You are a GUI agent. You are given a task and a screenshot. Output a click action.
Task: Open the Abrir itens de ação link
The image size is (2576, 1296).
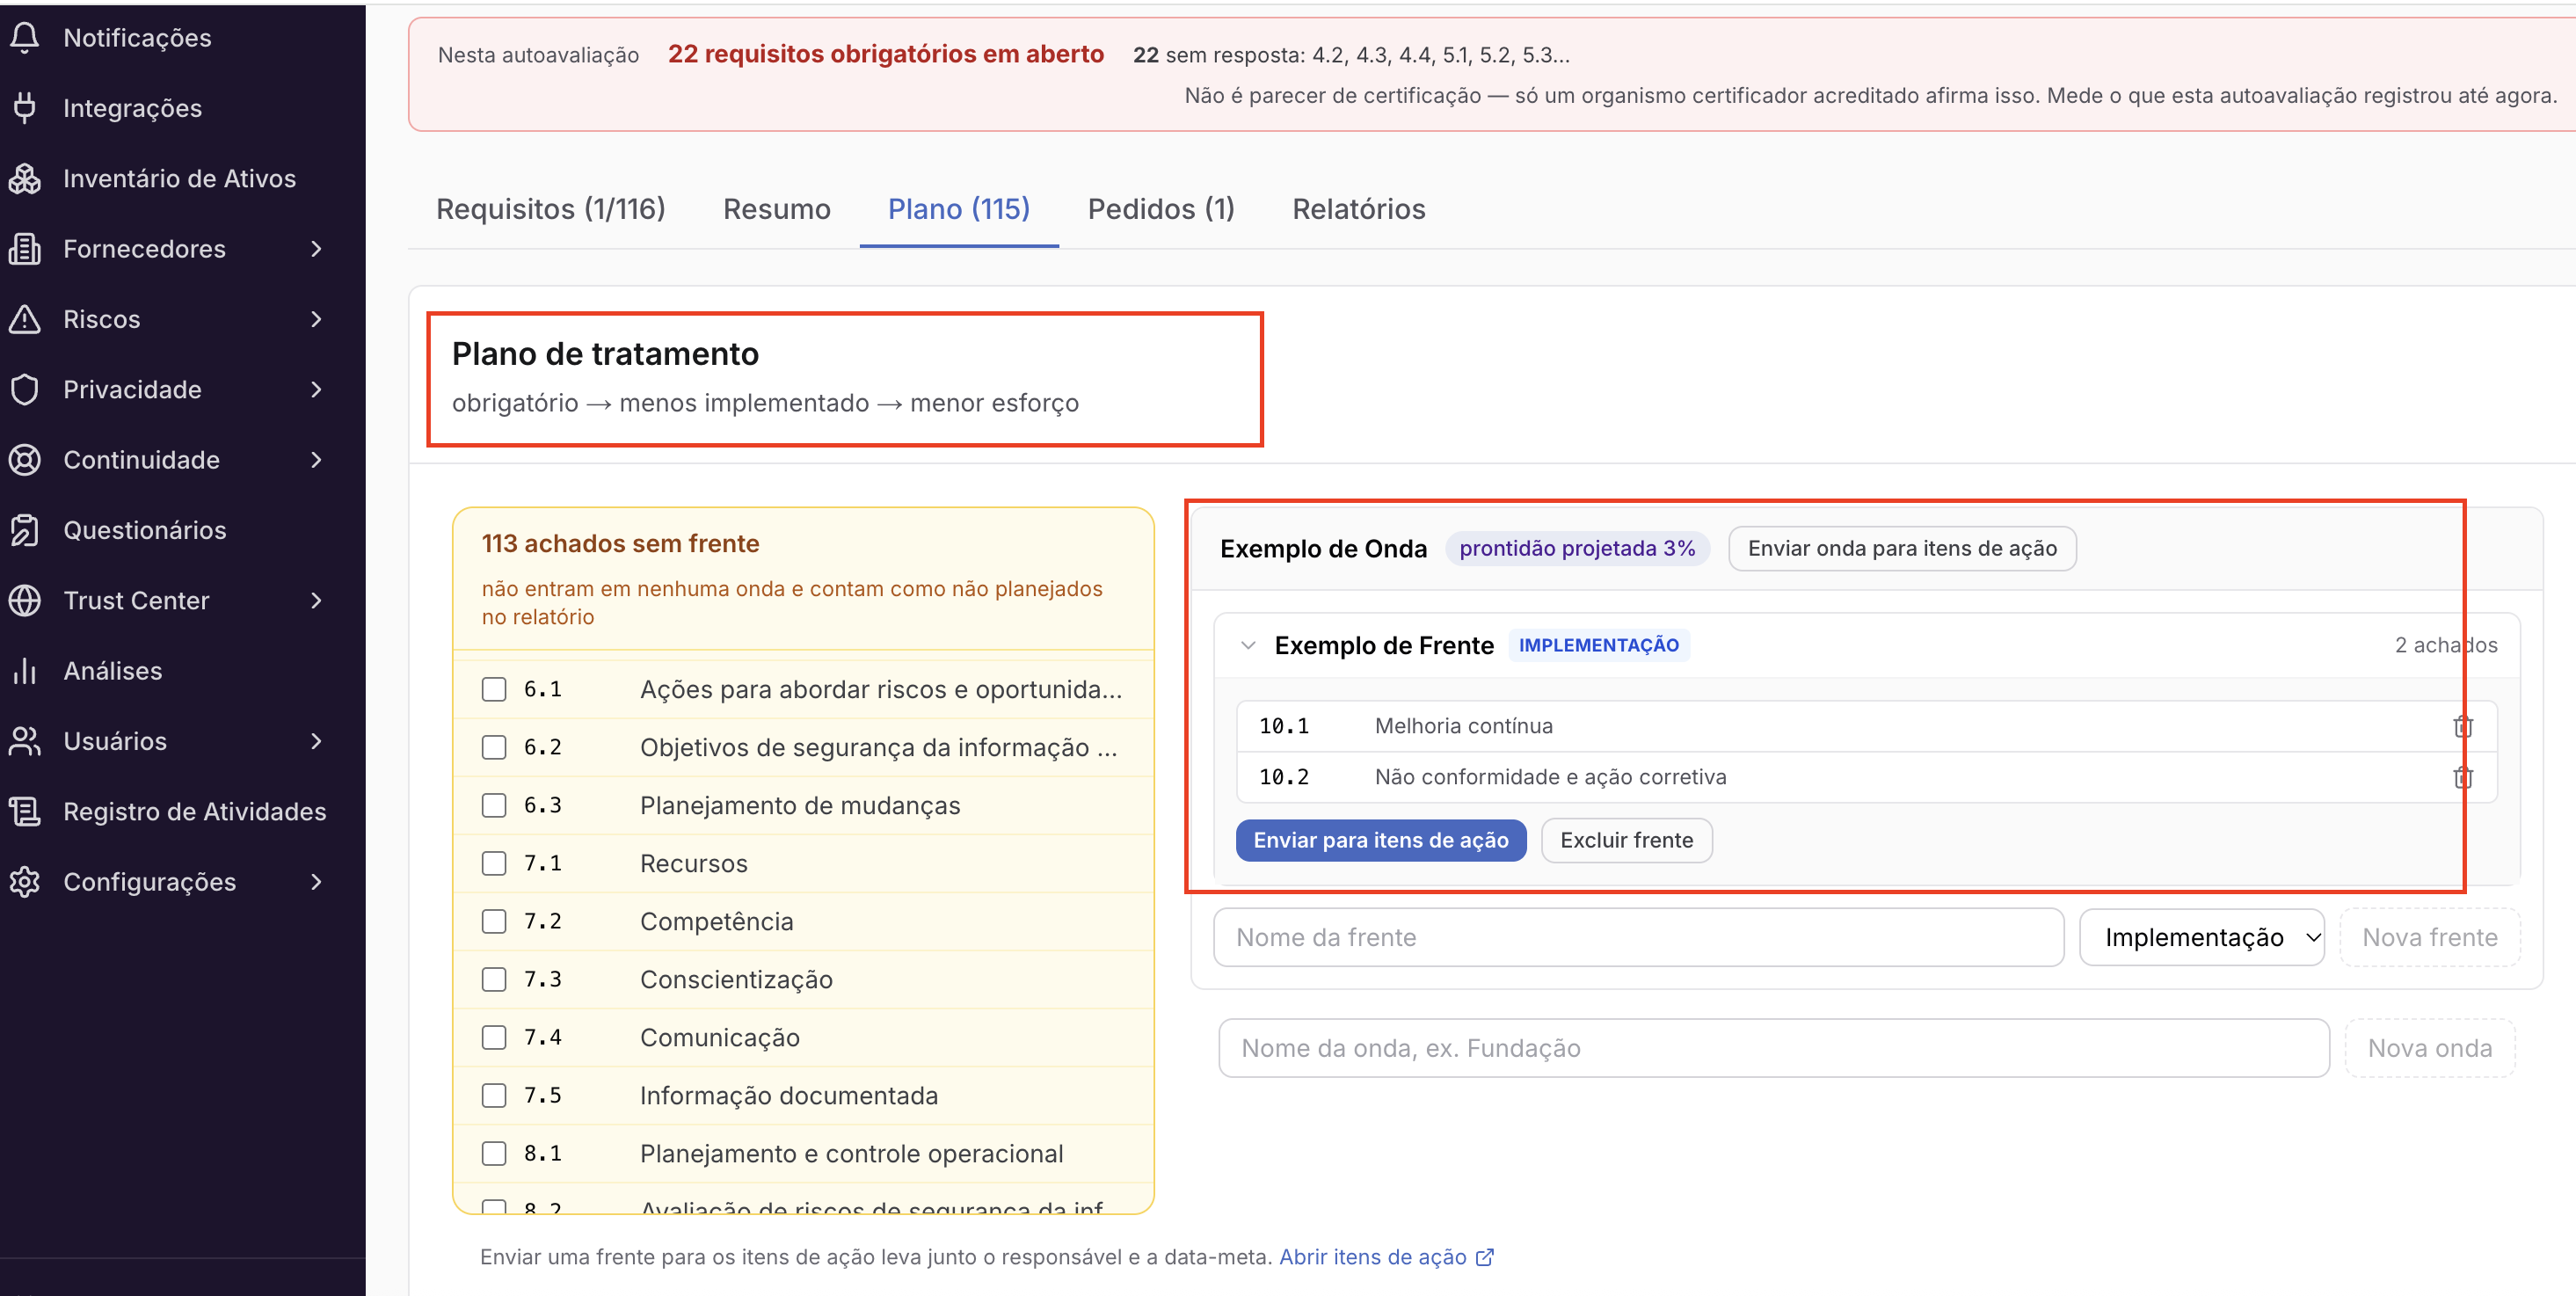[x=1373, y=1257]
